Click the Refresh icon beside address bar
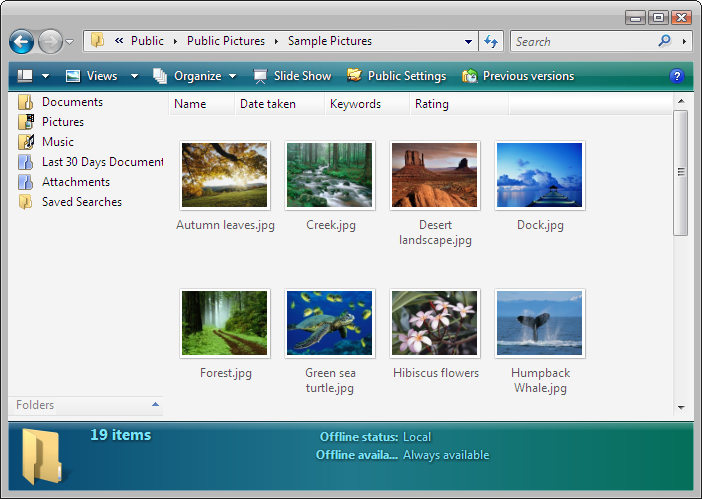The height and width of the screenshot is (499, 702). coord(491,42)
